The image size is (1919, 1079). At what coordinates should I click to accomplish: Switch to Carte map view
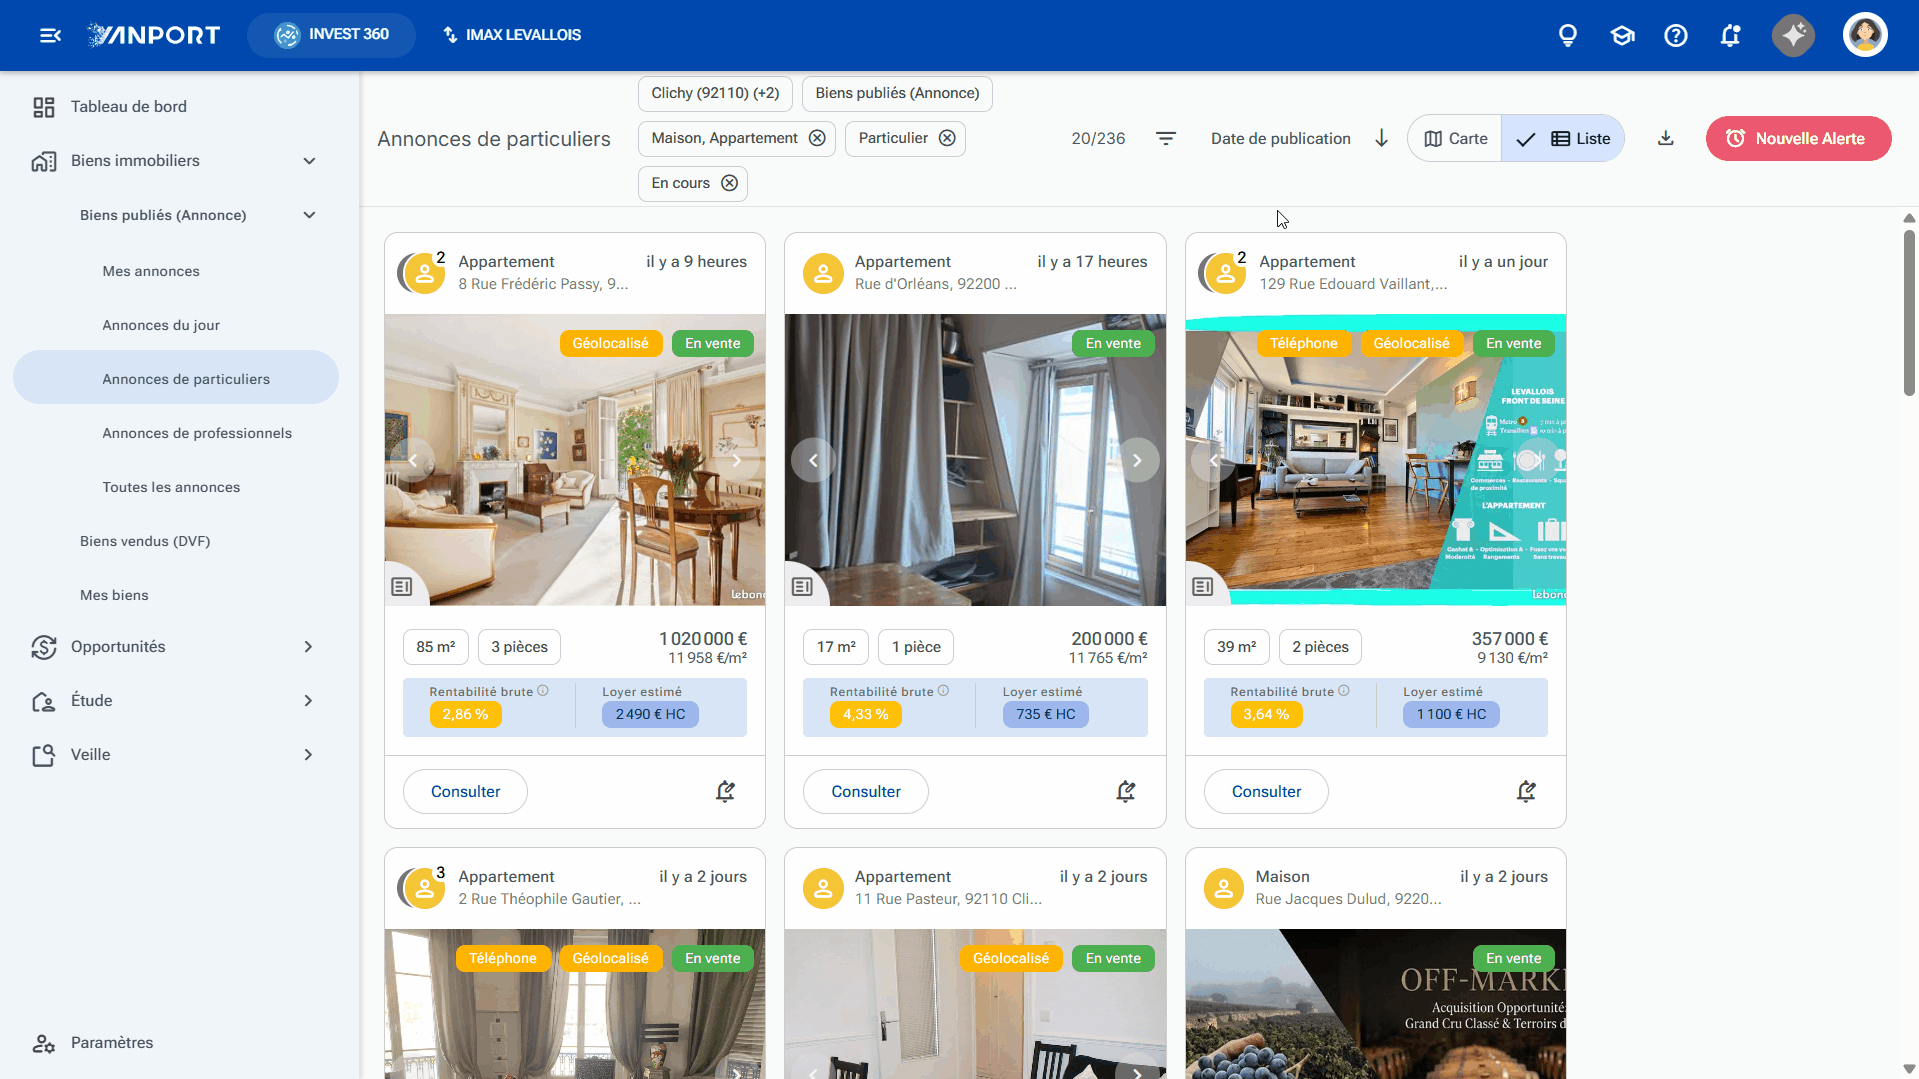point(1455,139)
